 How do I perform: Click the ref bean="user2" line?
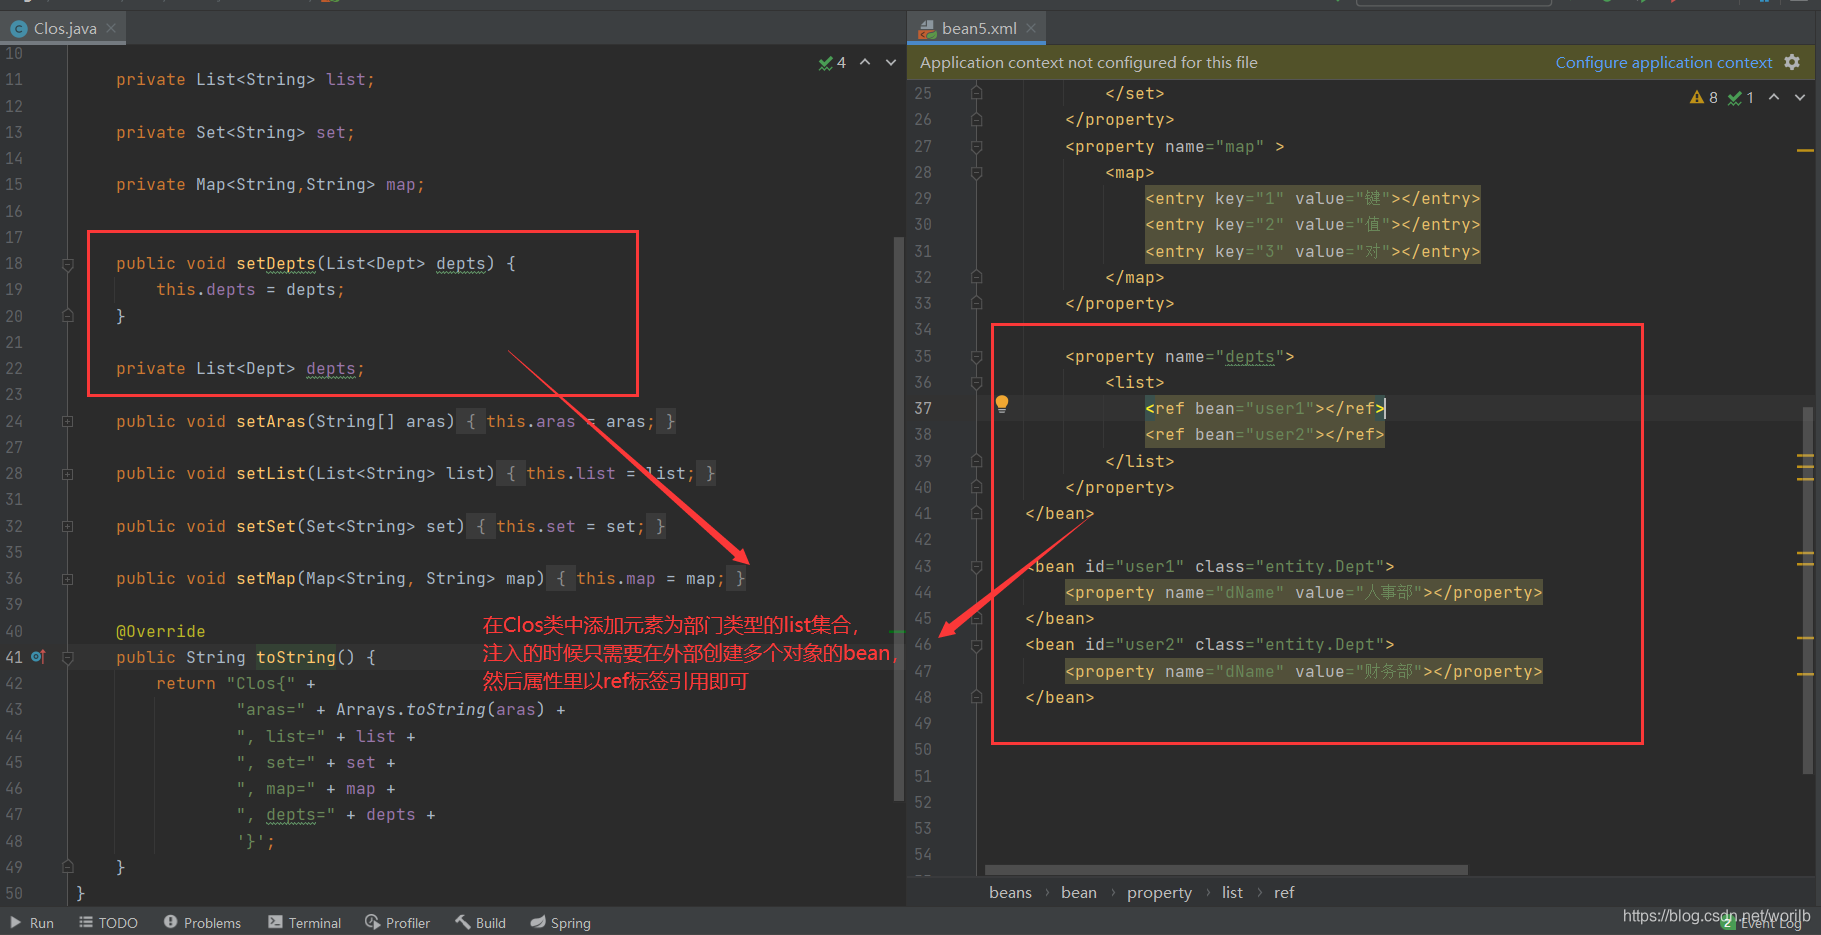(1265, 435)
